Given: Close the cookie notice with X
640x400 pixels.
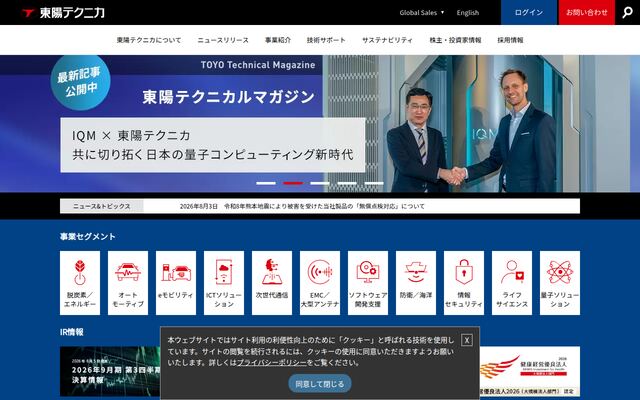Looking at the screenshot, I should [467, 340].
